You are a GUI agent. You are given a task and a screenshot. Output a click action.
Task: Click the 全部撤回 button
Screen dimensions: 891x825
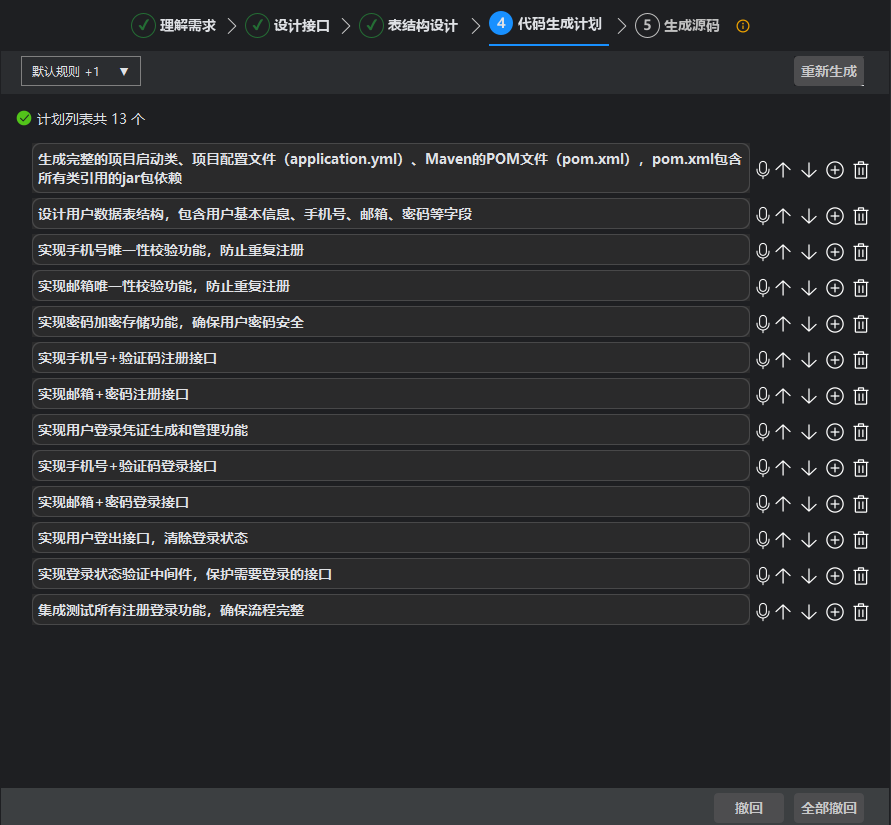(828, 808)
